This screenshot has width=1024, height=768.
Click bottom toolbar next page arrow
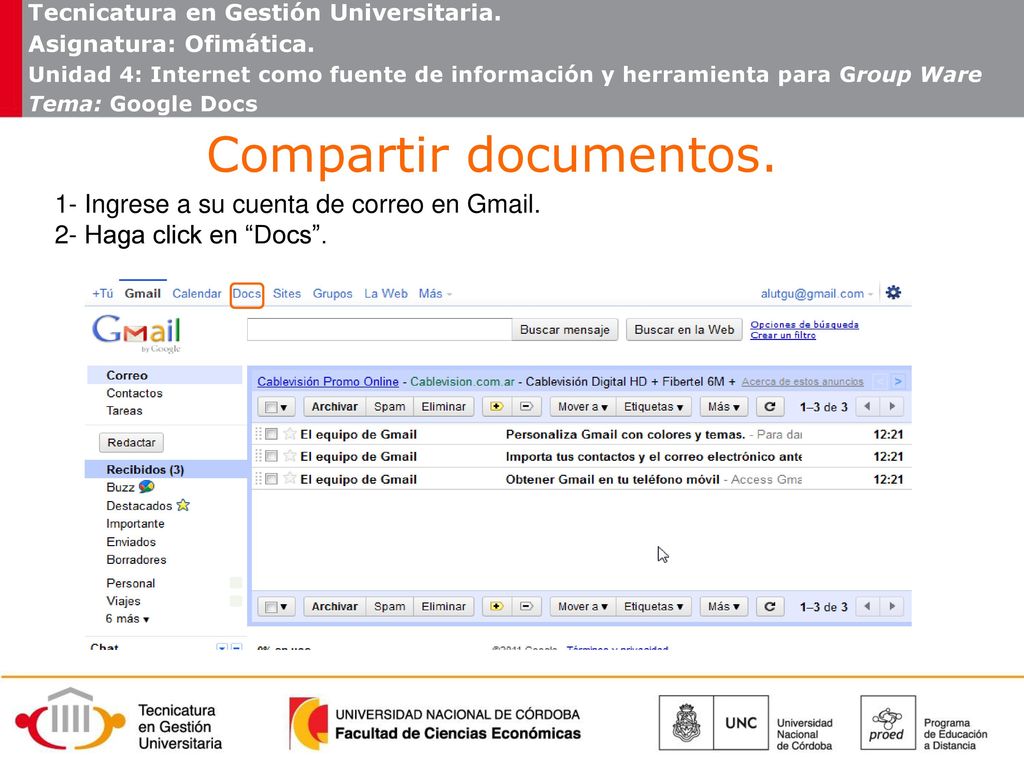(x=892, y=606)
